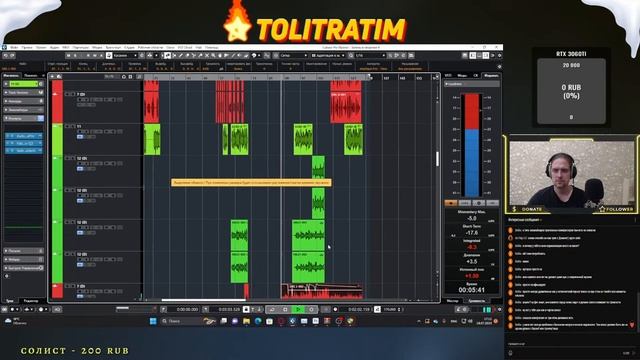Open toolbar setup gear in main toolbar
This screenshot has height=360, width=640.
(x=500, y=55)
